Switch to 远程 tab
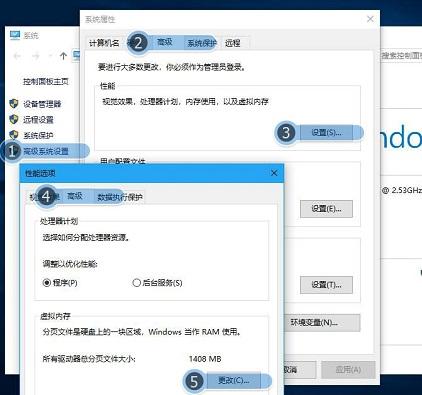 point(233,43)
